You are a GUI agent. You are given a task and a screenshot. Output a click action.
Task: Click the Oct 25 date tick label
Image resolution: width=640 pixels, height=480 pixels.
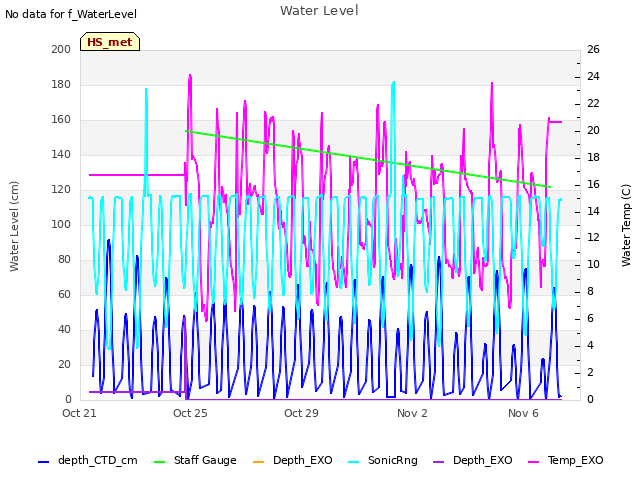(x=190, y=413)
